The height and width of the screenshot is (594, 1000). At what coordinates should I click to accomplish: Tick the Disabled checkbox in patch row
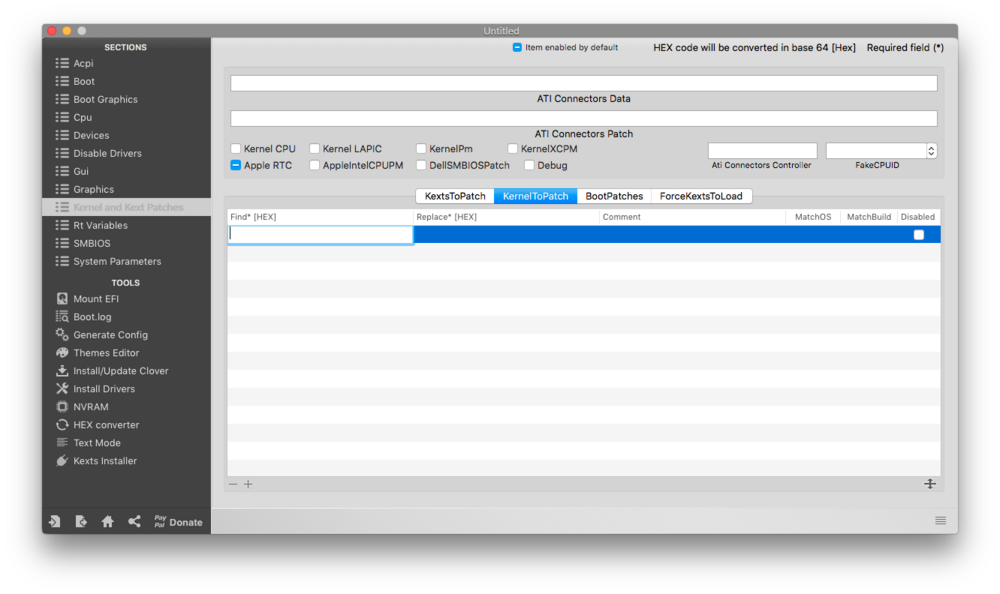click(918, 235)
